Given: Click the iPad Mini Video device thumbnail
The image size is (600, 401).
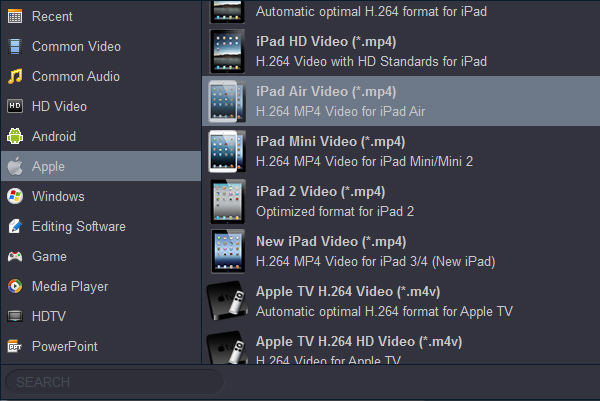Looking at the screenshot, I should (x=227, y=151).
